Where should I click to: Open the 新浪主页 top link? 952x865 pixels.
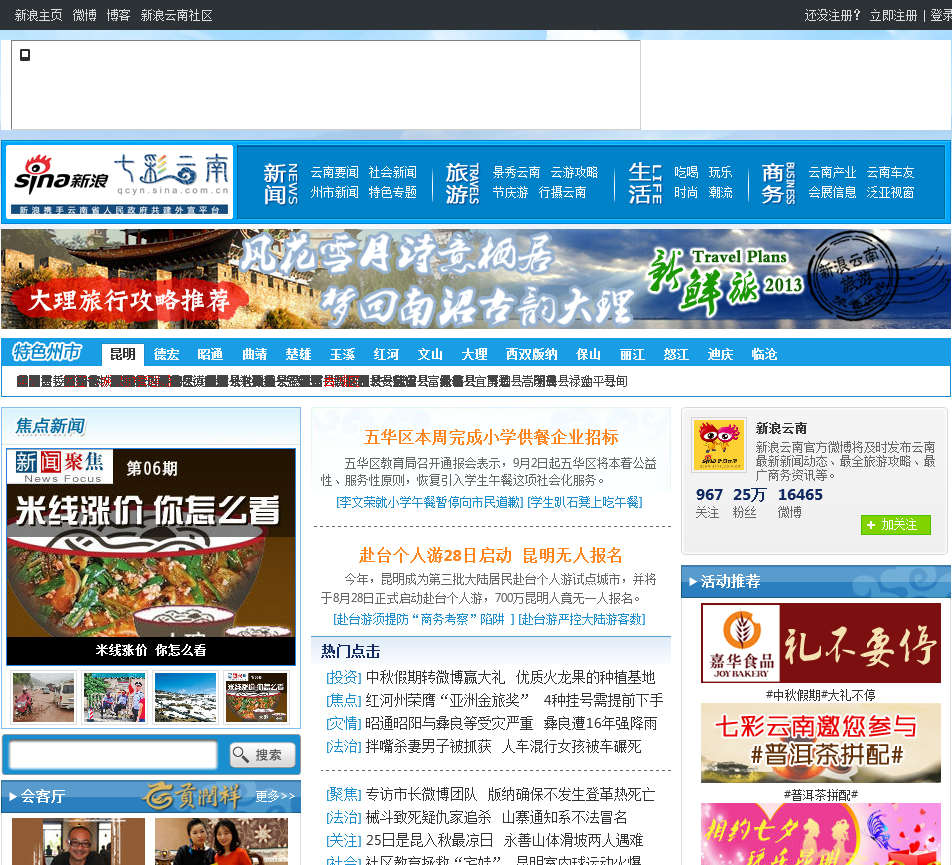pos(38,15)
